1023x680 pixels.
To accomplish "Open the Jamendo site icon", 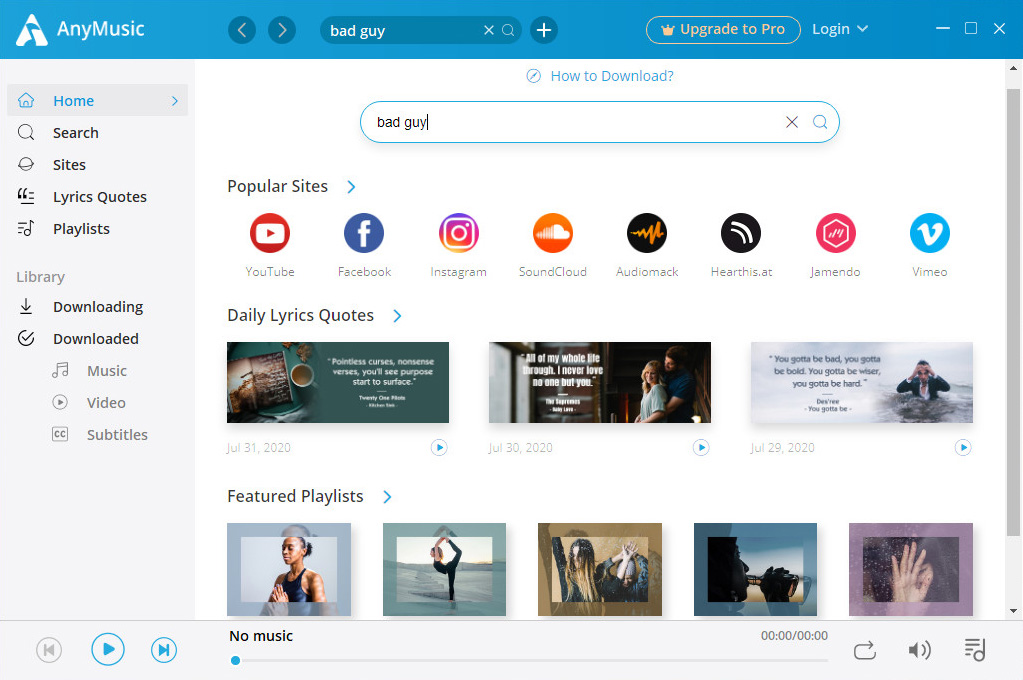I will (836, 233).
